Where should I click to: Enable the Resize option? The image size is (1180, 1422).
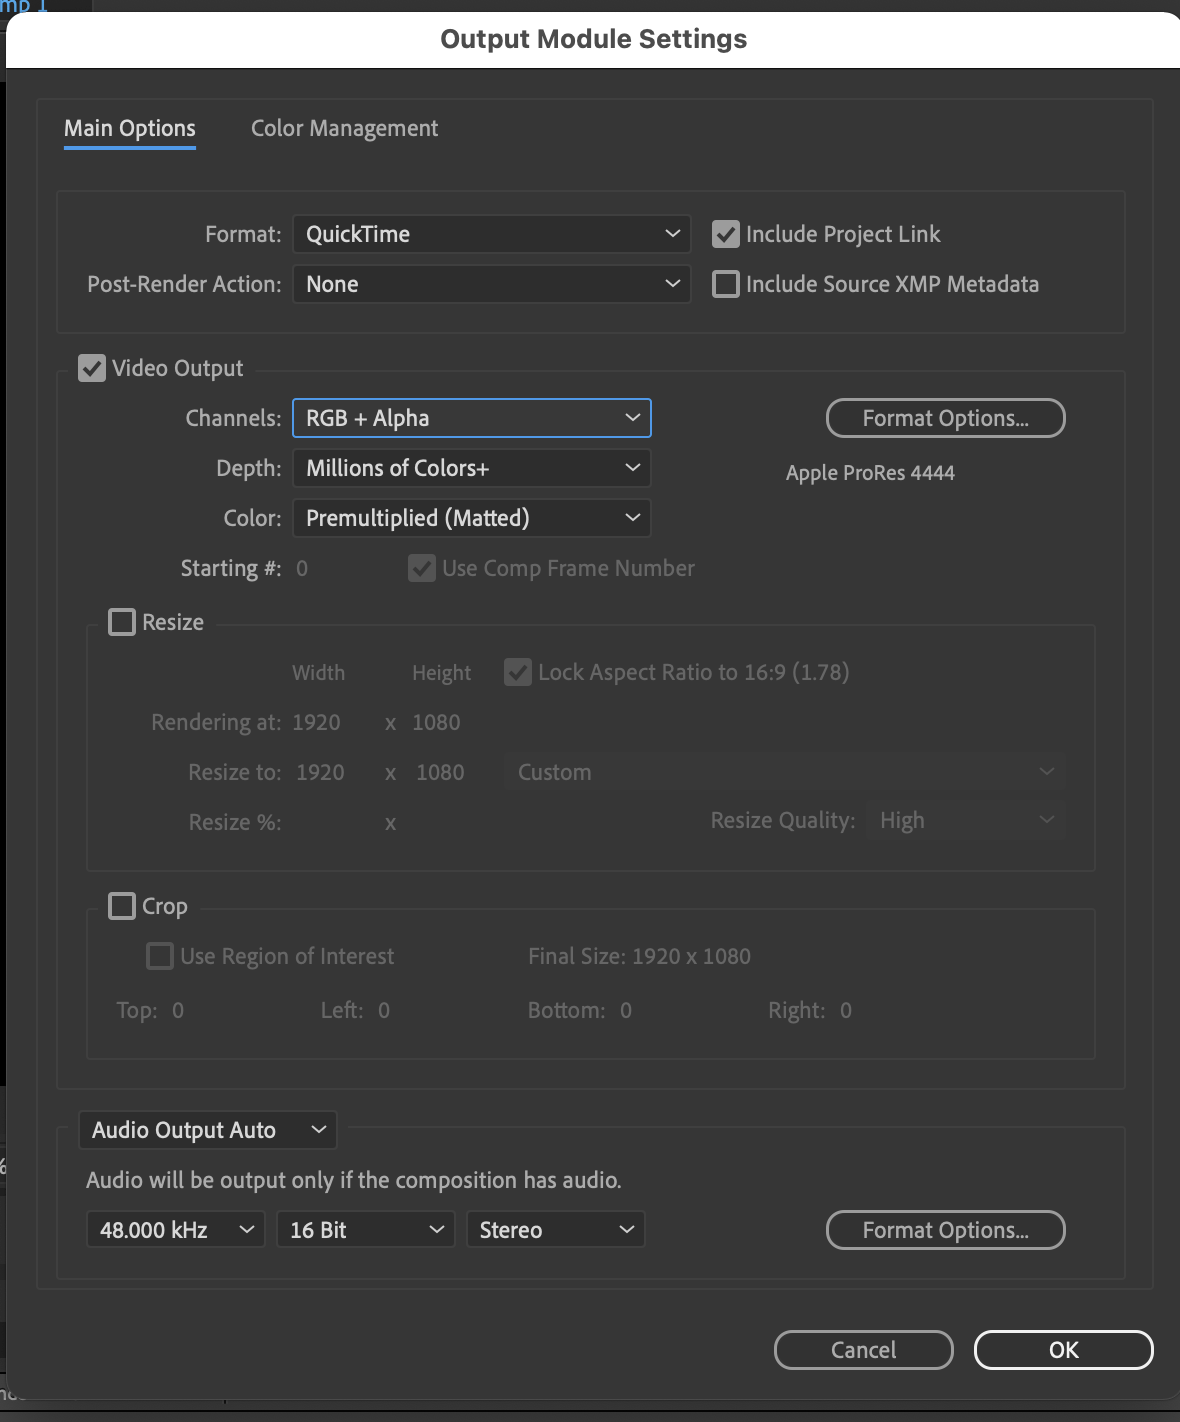point(121,621)
